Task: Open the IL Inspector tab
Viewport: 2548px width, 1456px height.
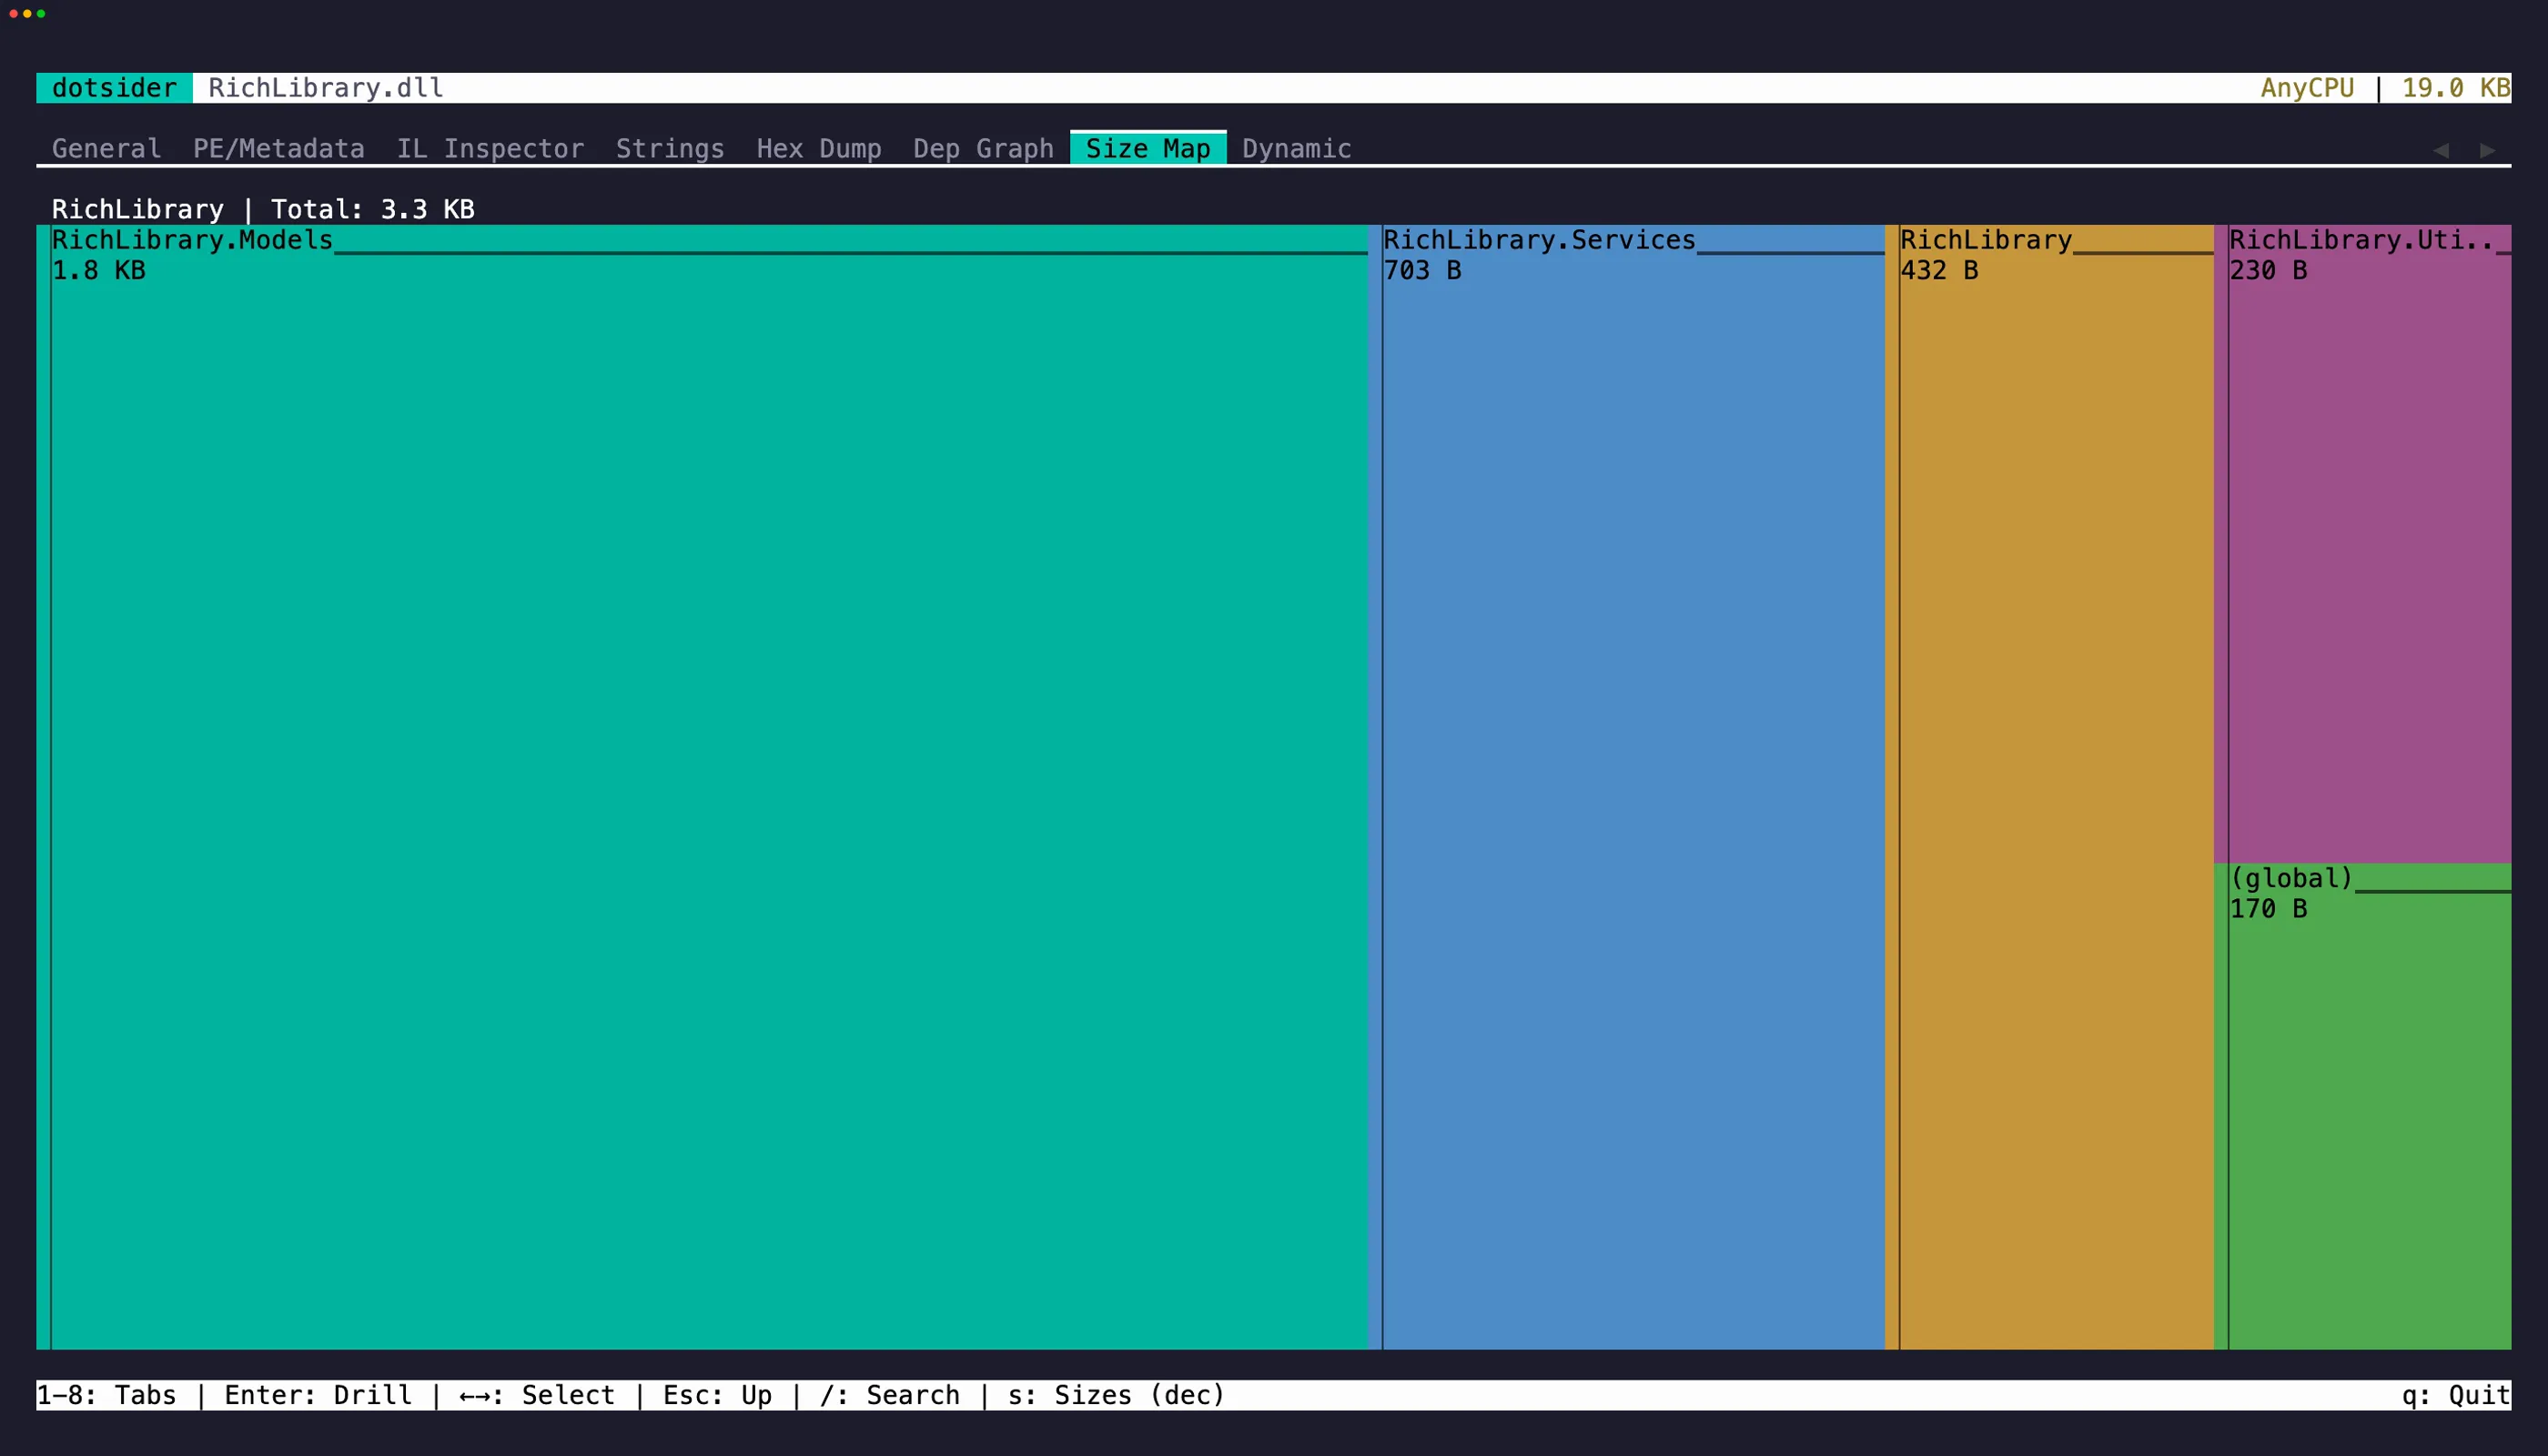Action: pyautogui.click(x=490, y=148)
